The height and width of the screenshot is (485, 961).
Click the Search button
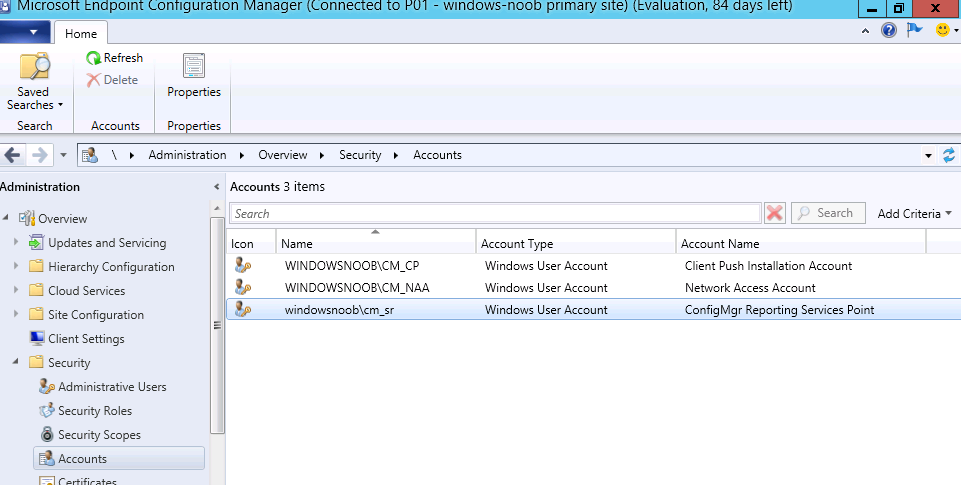(x=828, y=213)
